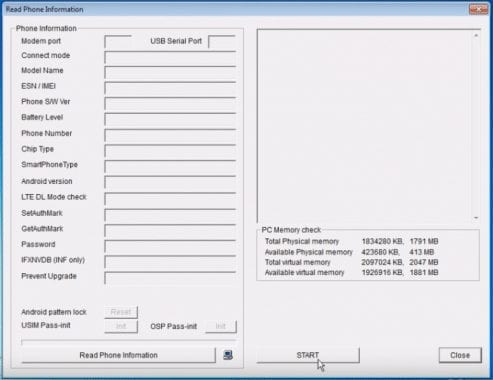Click the Total virtual memory value 2047 MB
Screen dimensions: 493x380
click(424, 262)
